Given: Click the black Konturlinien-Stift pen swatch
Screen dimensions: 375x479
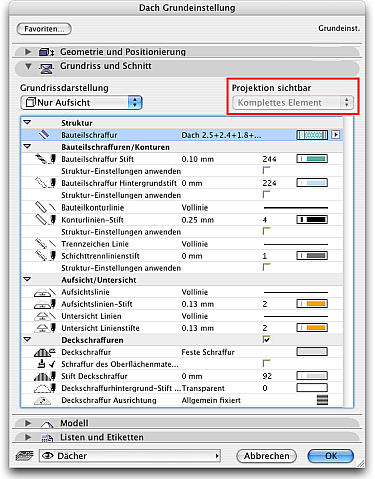Looking at the screenshot, I should (x=312, y=219).
